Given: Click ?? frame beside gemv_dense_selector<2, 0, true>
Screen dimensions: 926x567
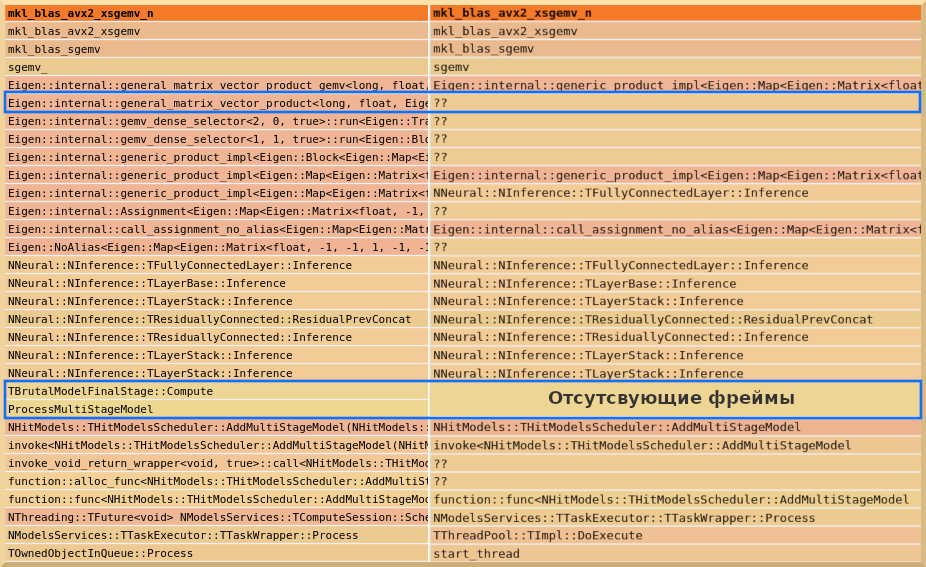Looking at the screenshot, I should (675, 121).
